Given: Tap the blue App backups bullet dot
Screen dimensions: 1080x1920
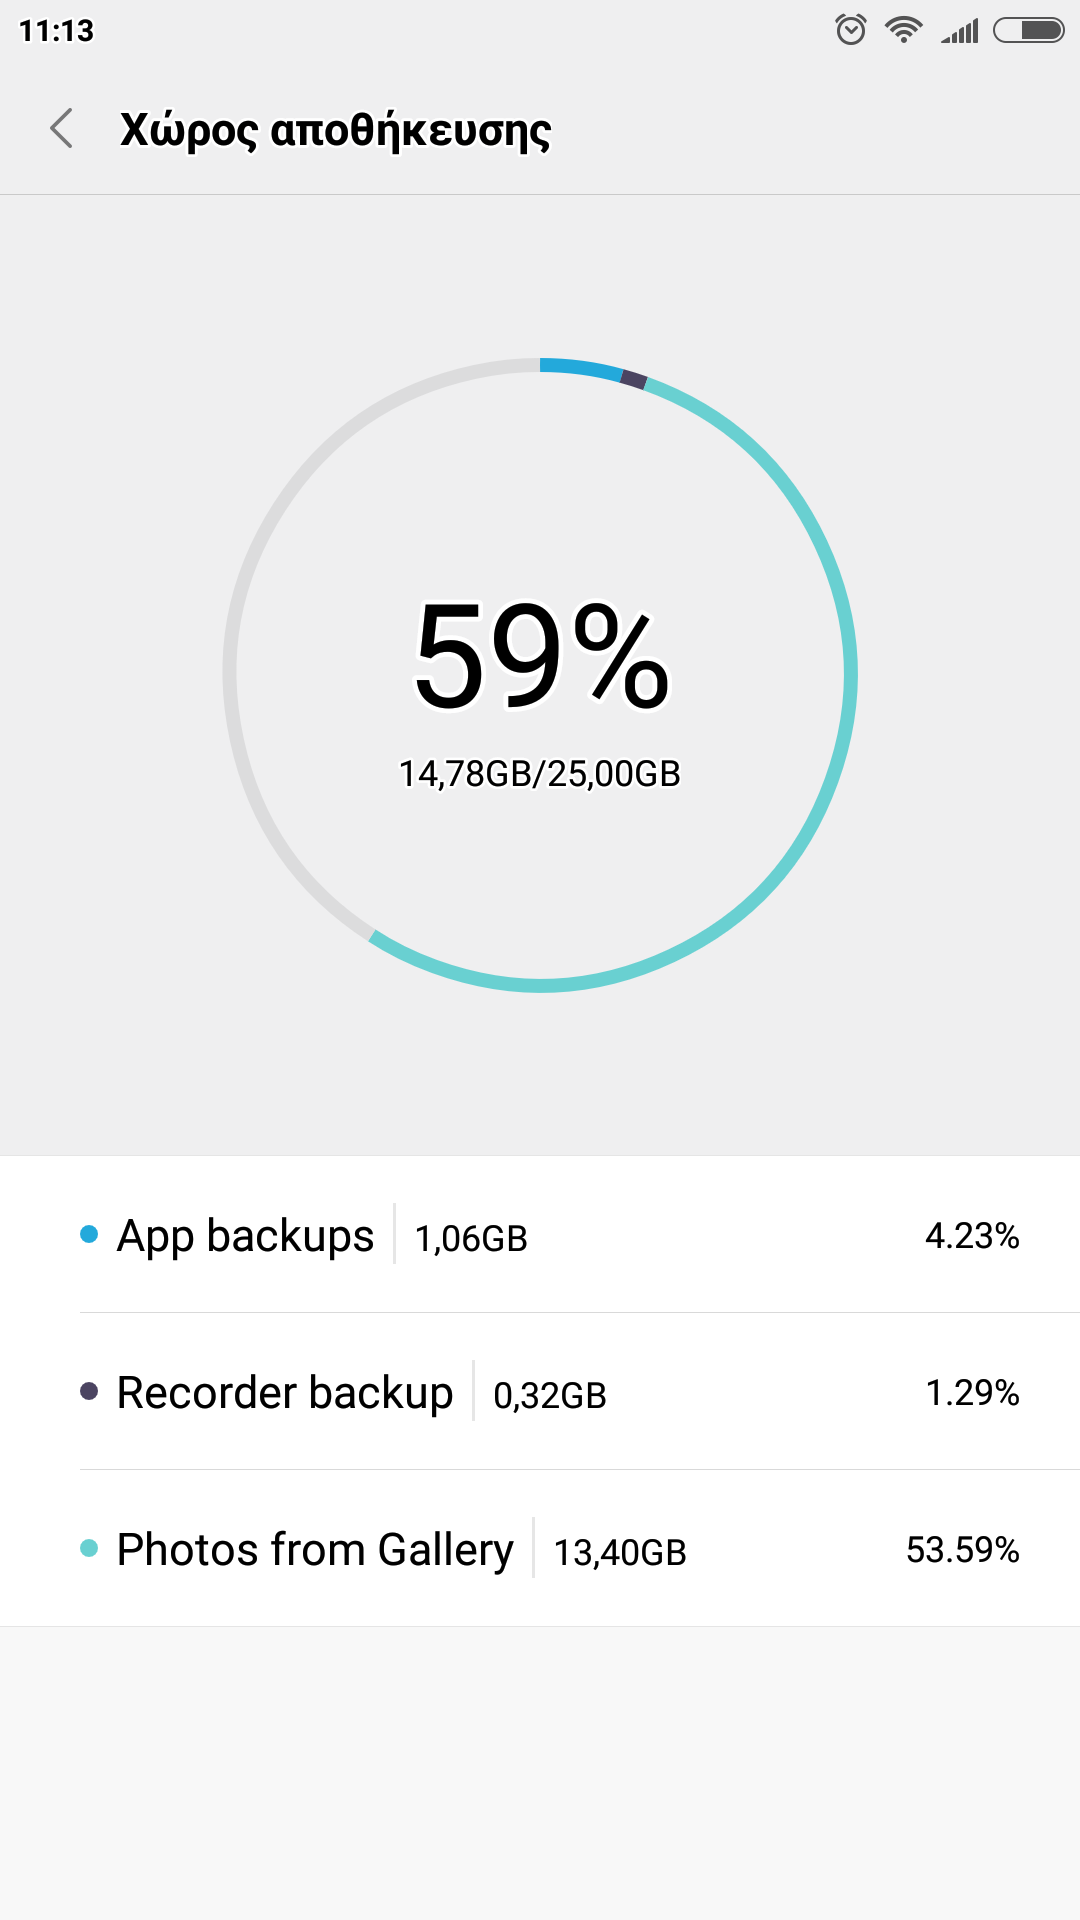Looking at the screenshot, I should [89, 1235].
